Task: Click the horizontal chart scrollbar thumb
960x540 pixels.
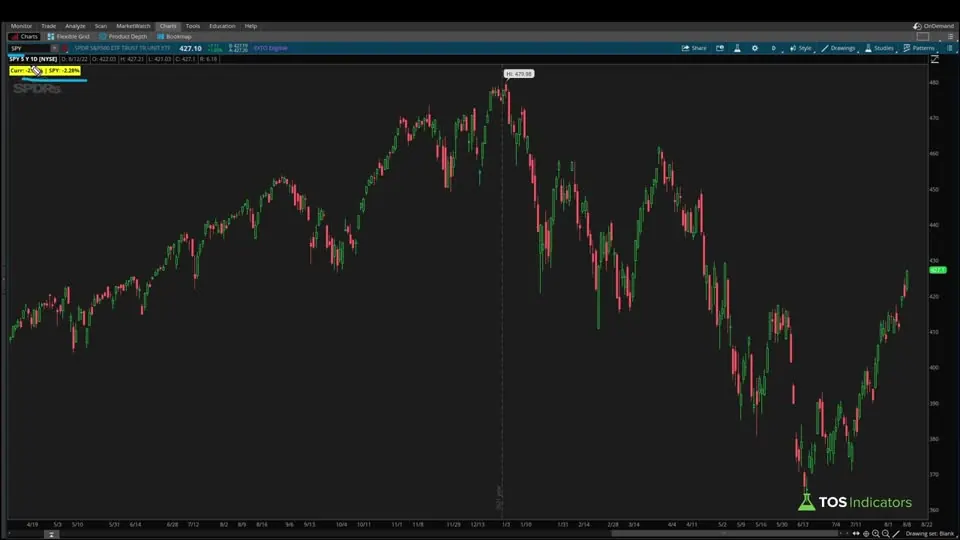Action: pos(724,534)
